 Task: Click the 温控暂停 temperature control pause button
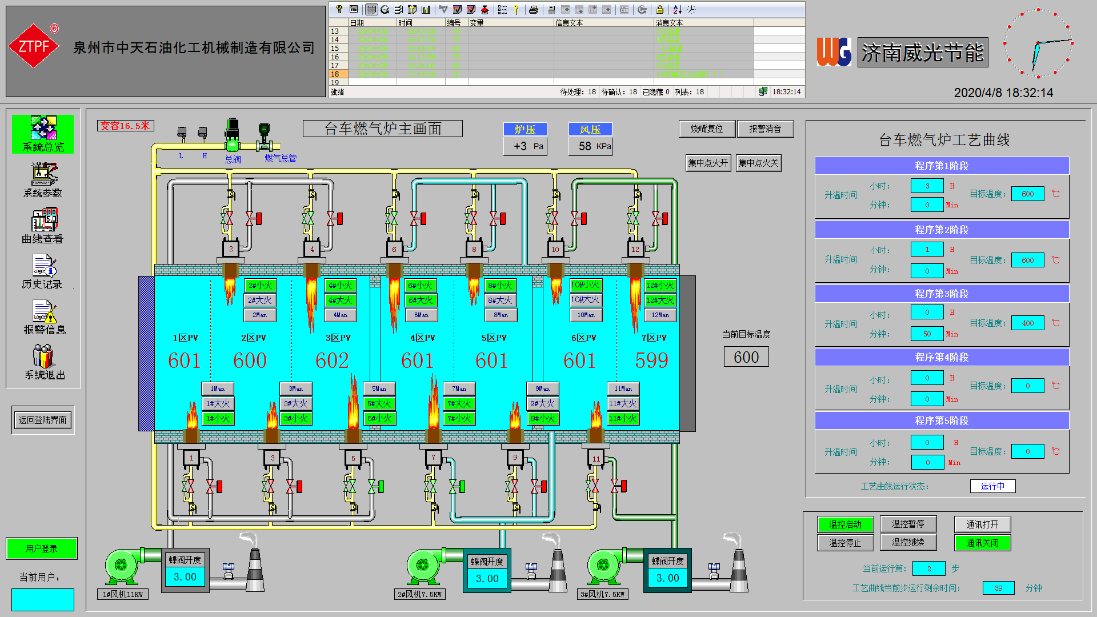[x=908, y=524]
